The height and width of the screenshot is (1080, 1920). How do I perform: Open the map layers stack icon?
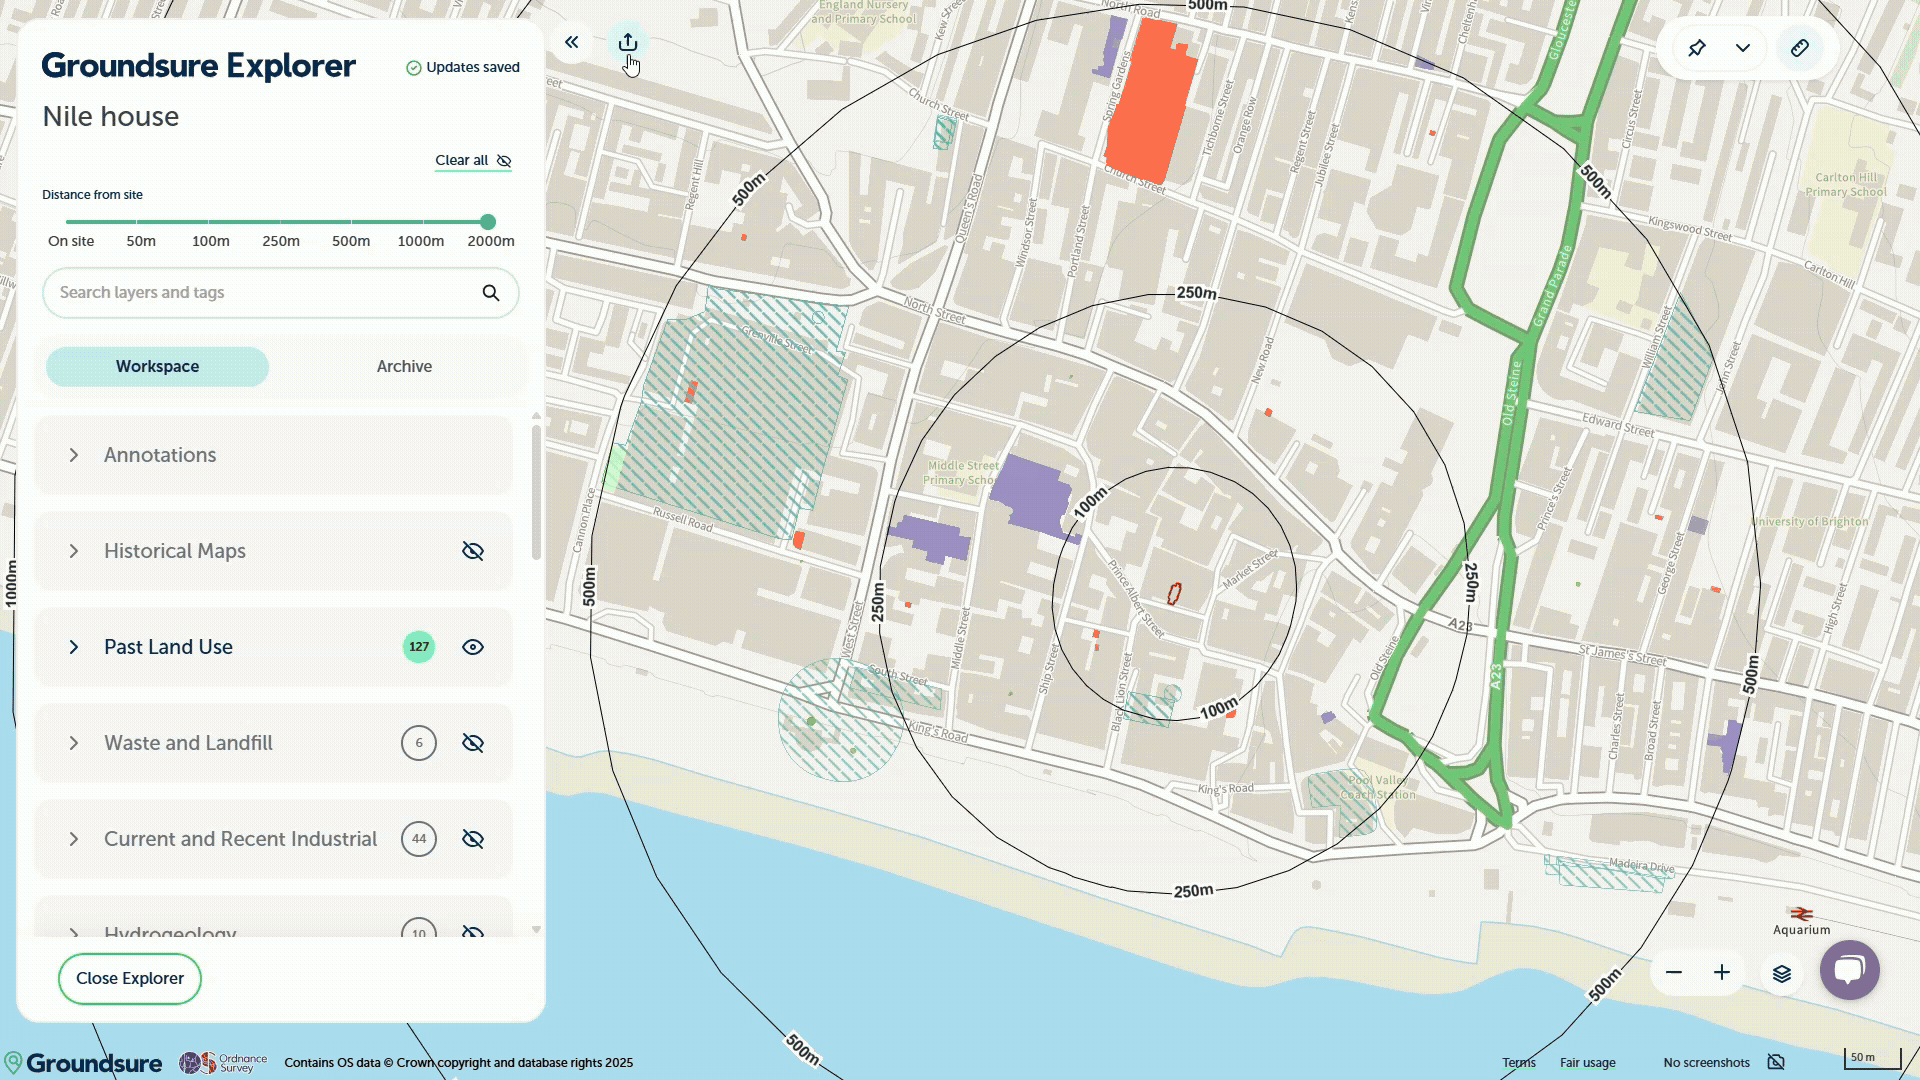pyautogui.click(x=1782, y=973)
